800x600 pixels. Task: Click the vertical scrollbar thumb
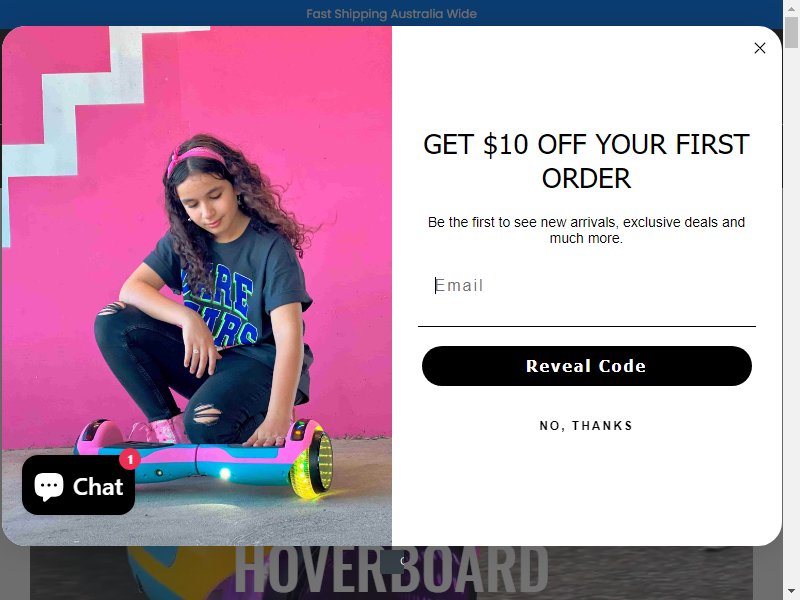click(x=791, y=32)
